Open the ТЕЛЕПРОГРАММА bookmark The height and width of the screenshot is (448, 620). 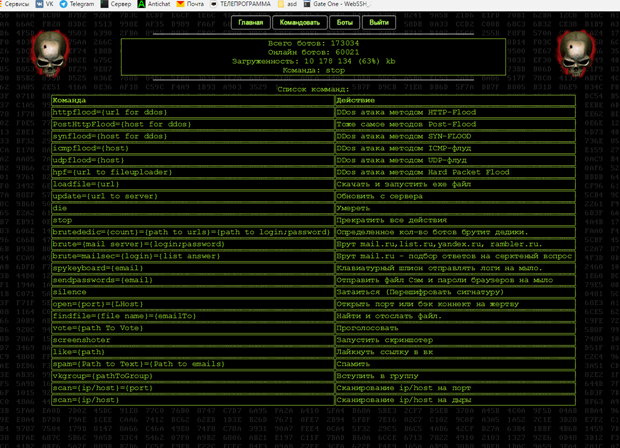click(240, 4)
